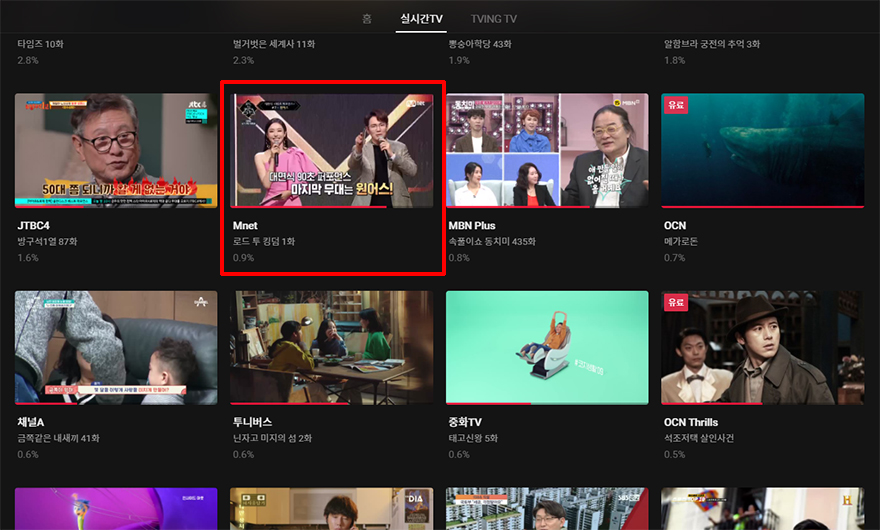Click the 1.9% rating under 뽕숭아학당
Viewport: 880px width, 530px height.
(459, 60)
